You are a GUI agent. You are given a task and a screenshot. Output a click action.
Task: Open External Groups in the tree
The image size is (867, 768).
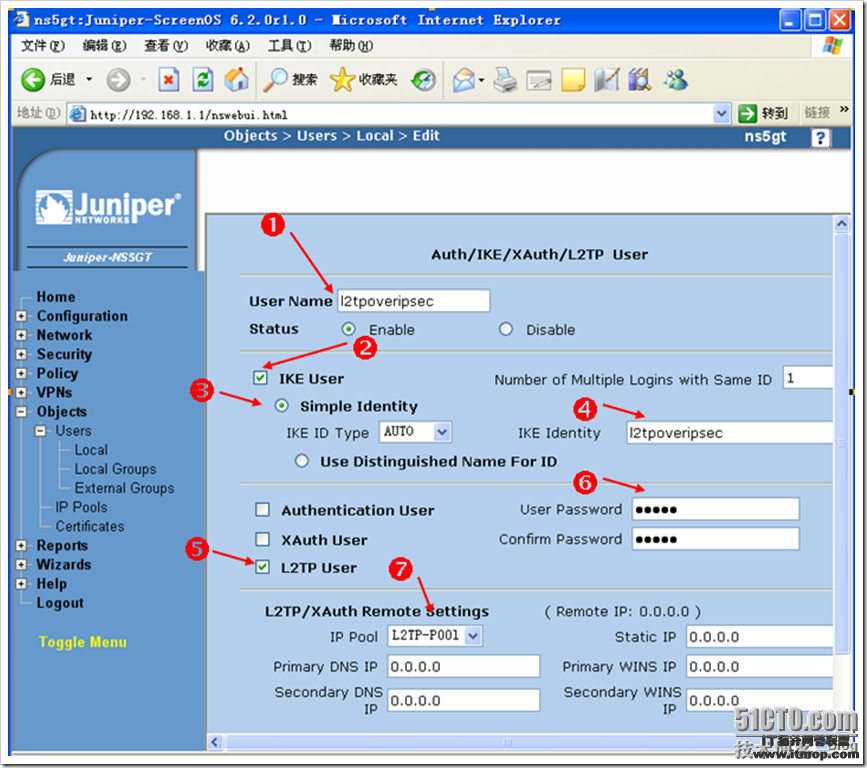pyautogui.click(x=124, y=488)
